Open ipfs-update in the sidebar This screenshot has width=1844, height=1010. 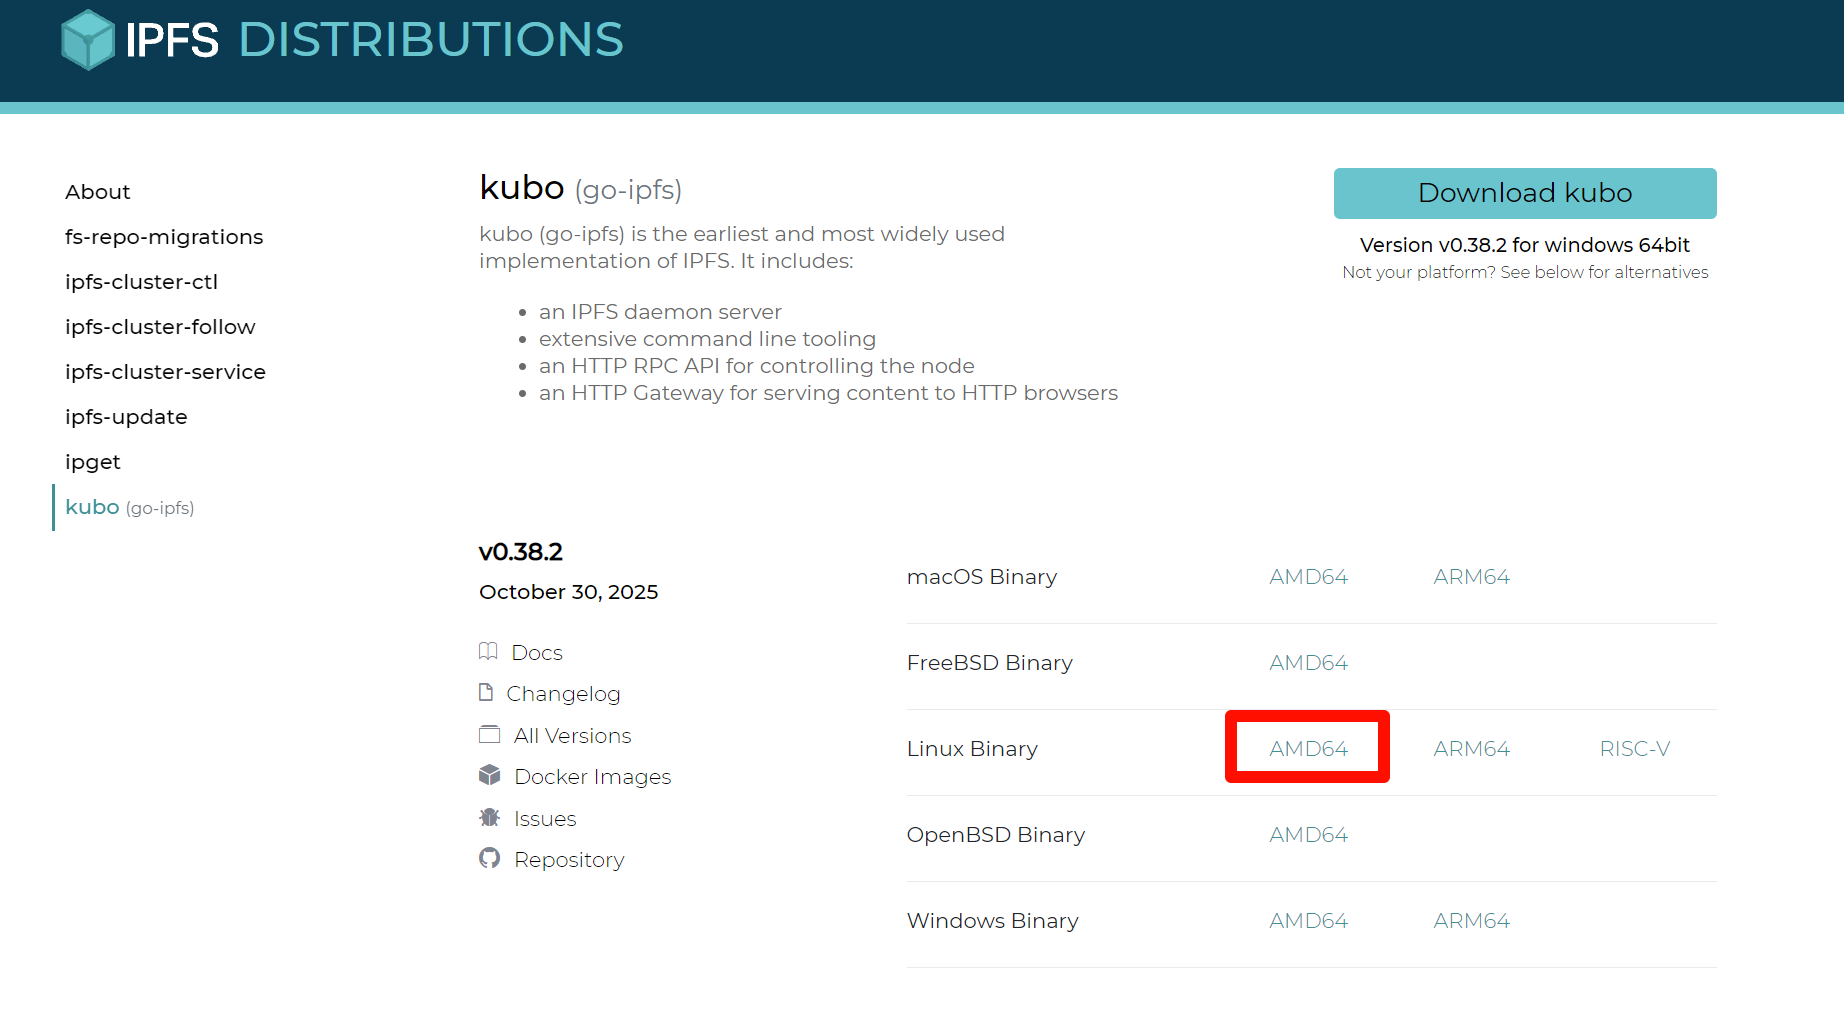126,417
